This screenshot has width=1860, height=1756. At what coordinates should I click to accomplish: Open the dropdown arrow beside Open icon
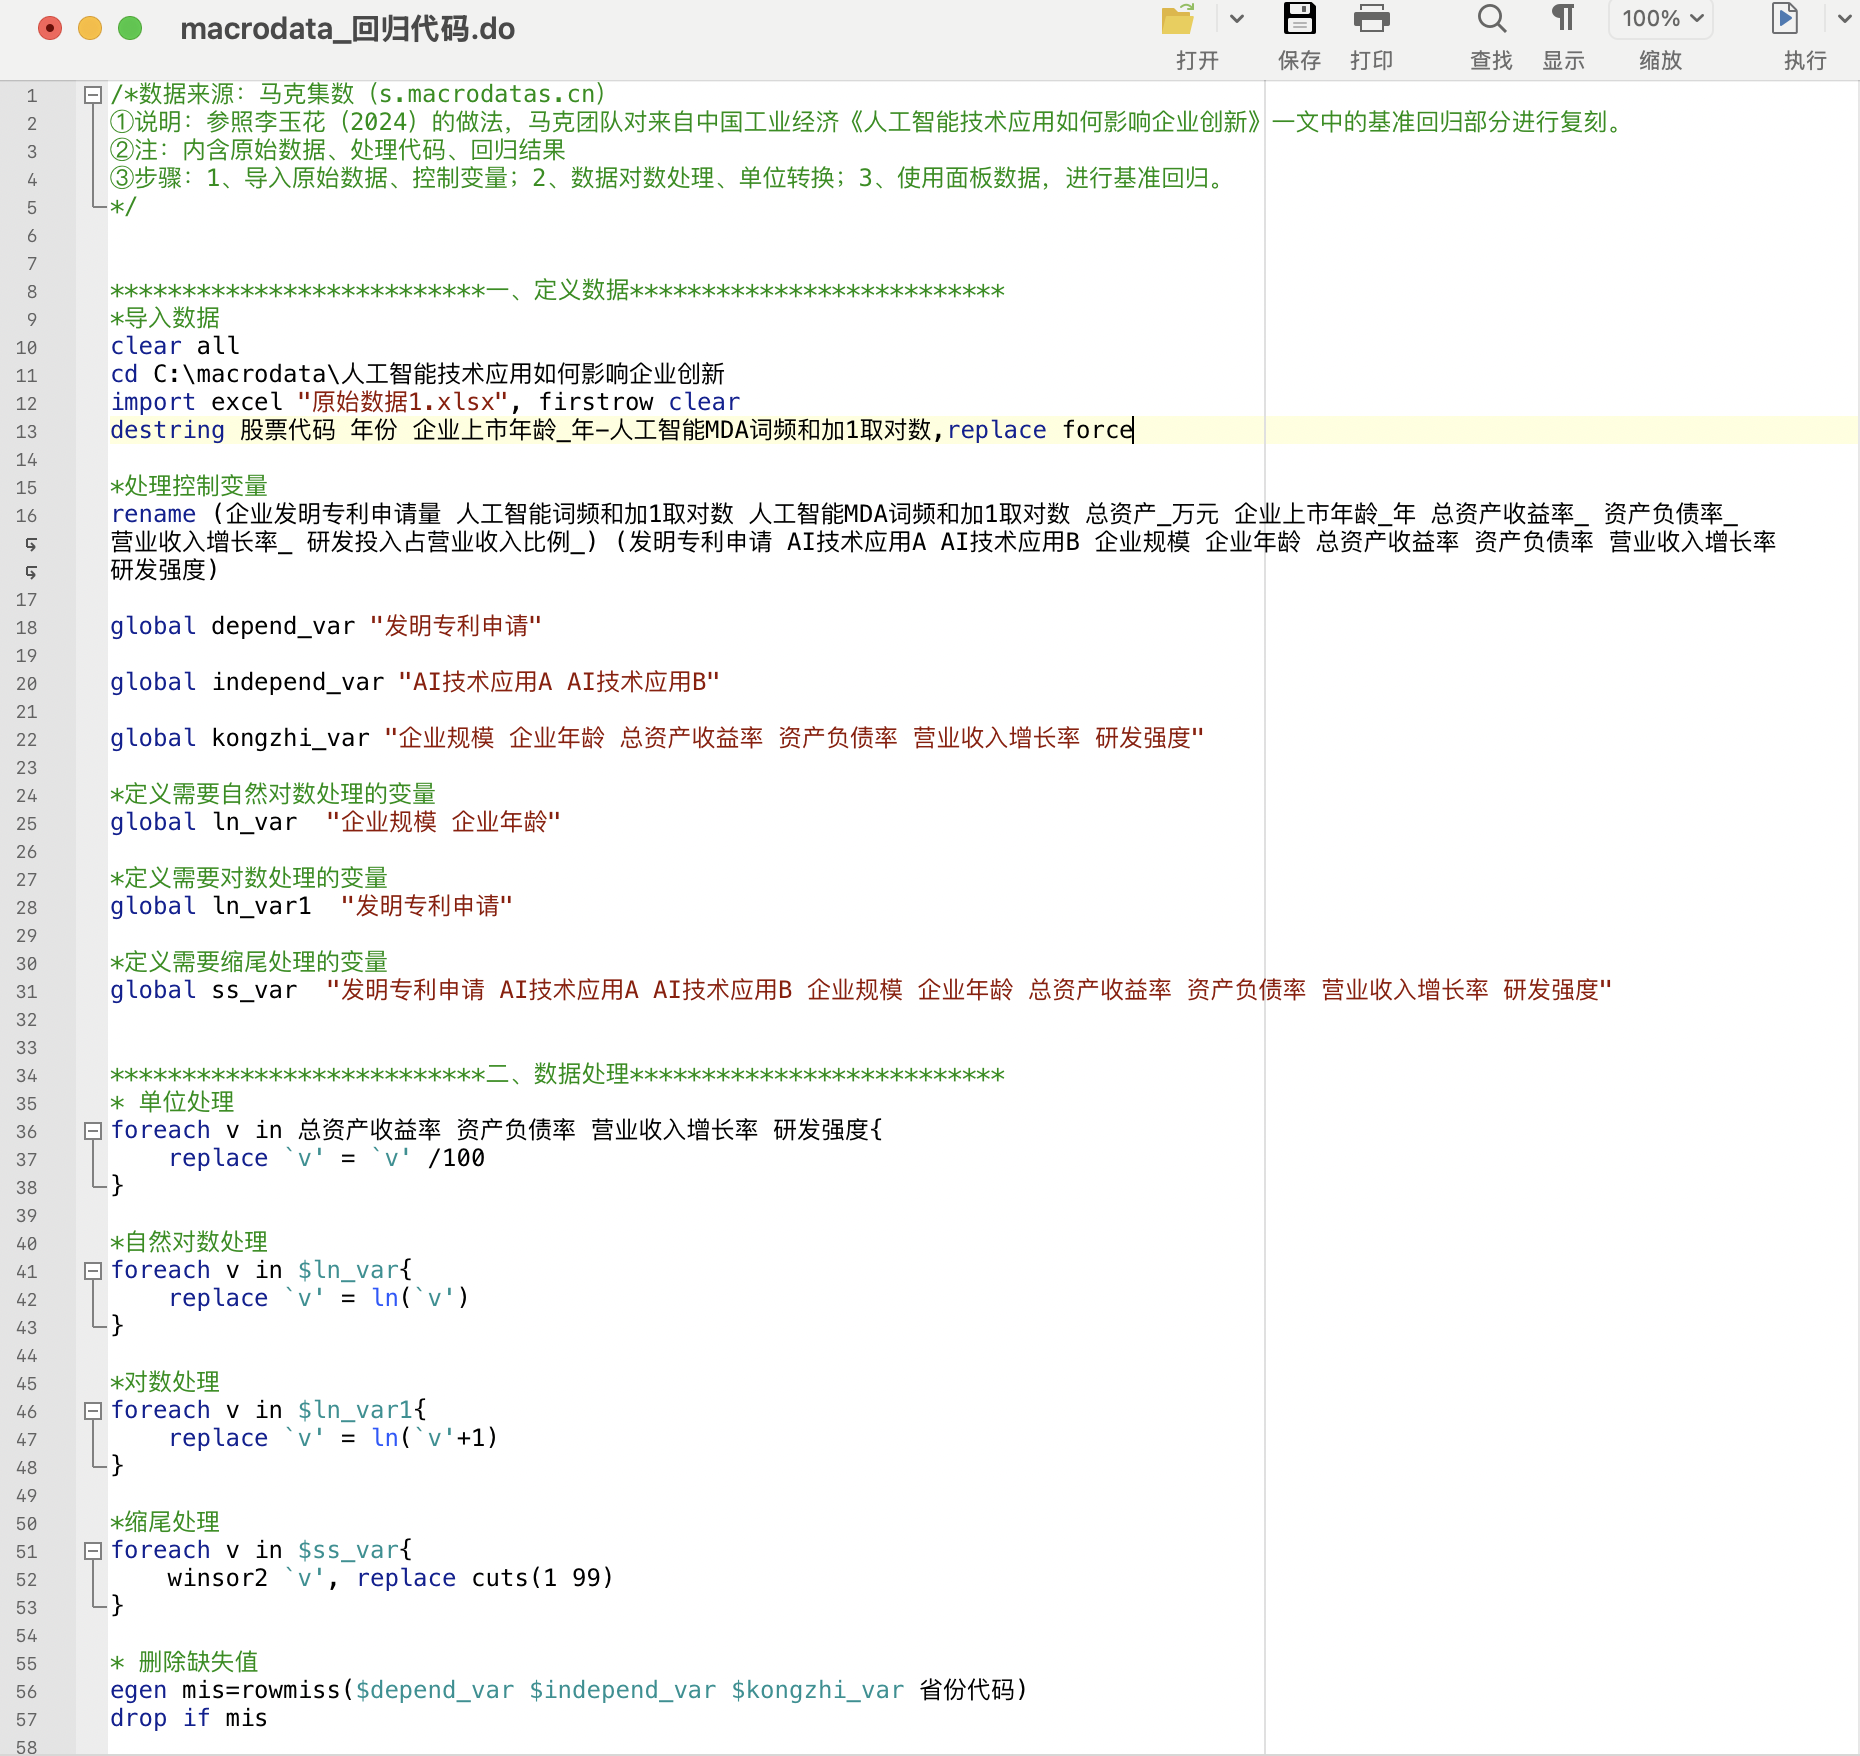point(1237,19)
